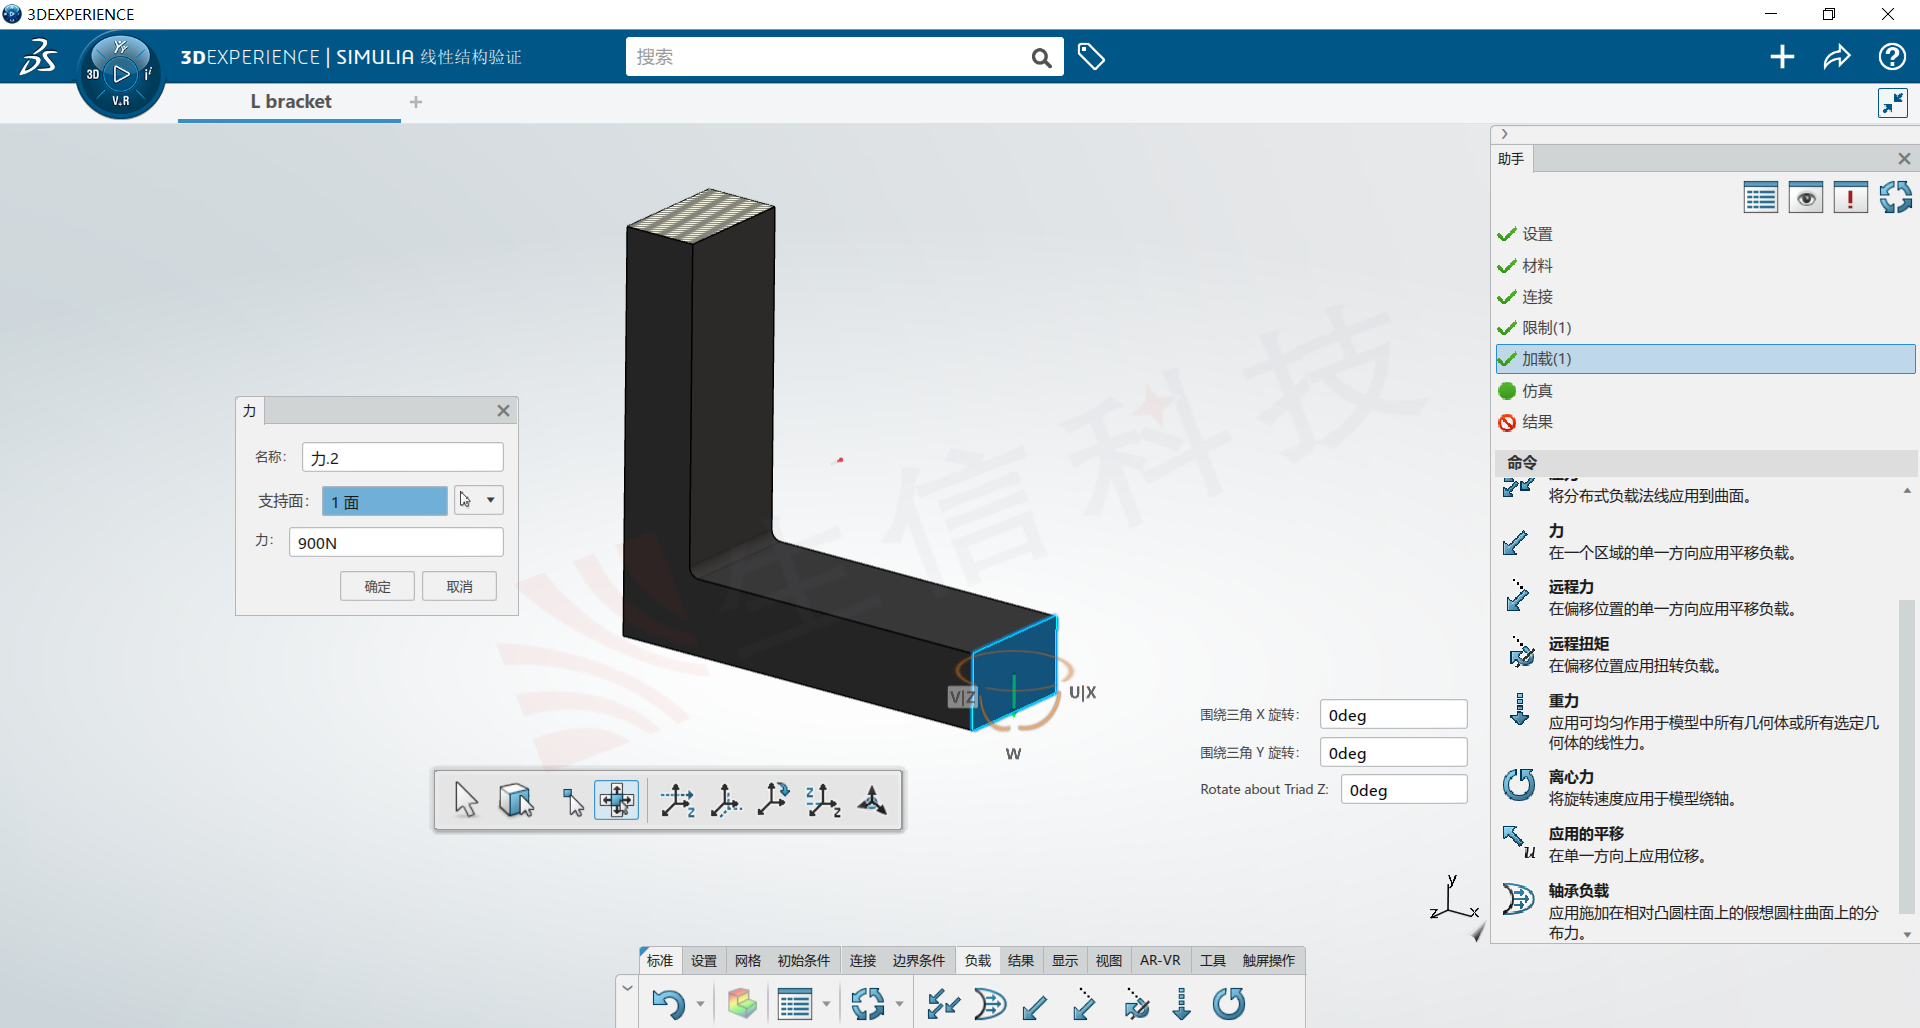The width and height of the screenshot is (1920, 1028).
Task: Click the 支持面 selection box showing 1 面
Action: (x=385, y=501)
